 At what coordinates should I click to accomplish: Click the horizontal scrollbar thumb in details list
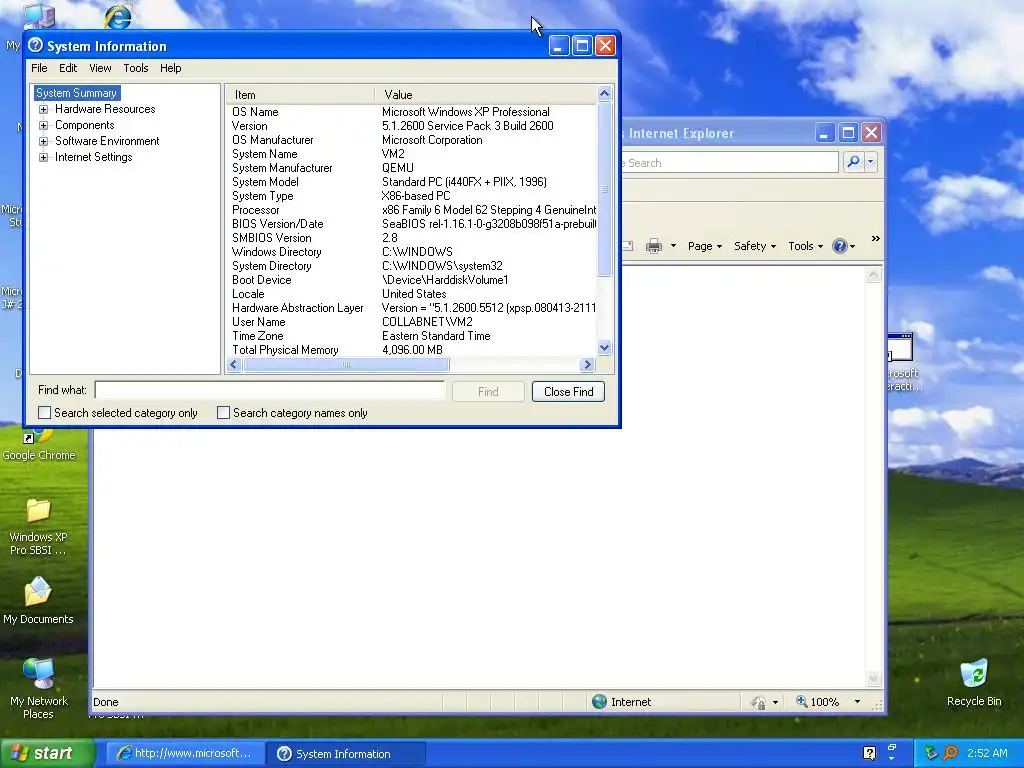(346, 364)
